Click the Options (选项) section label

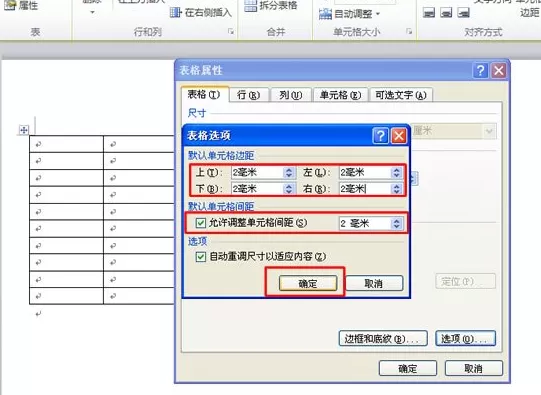click(197, 241)
